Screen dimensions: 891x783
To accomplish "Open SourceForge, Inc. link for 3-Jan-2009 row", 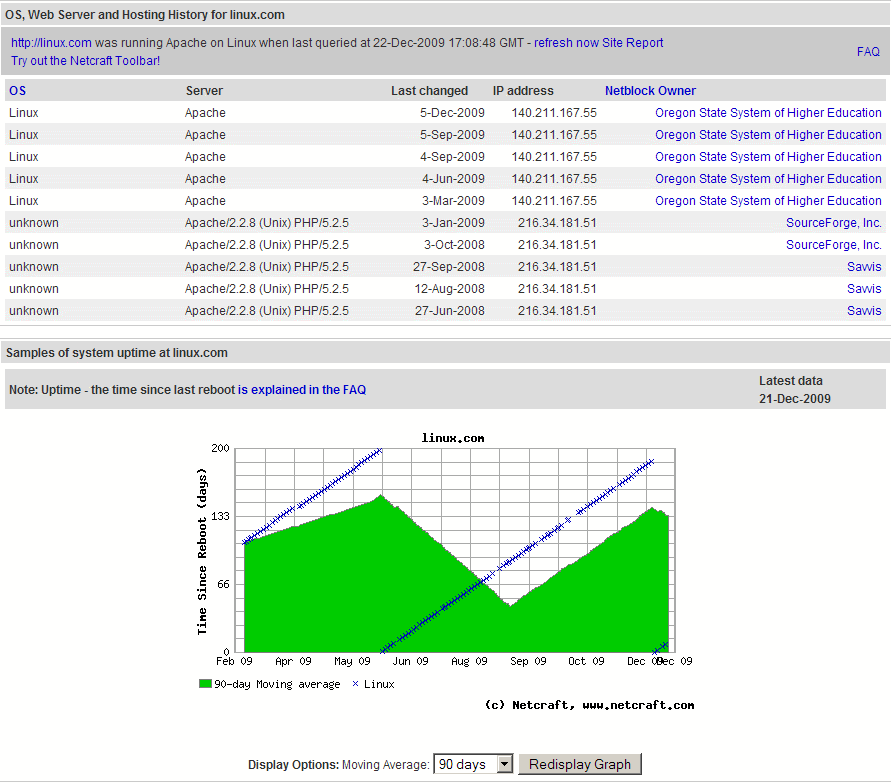I will pos(833,223).
